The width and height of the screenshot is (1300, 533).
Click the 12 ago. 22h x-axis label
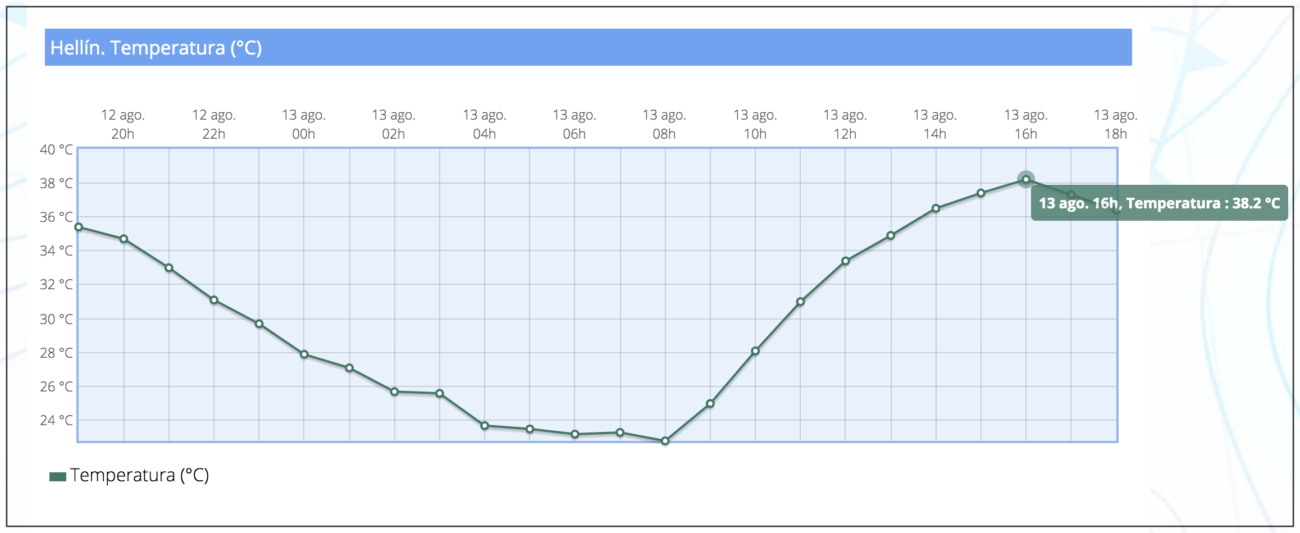214,124
